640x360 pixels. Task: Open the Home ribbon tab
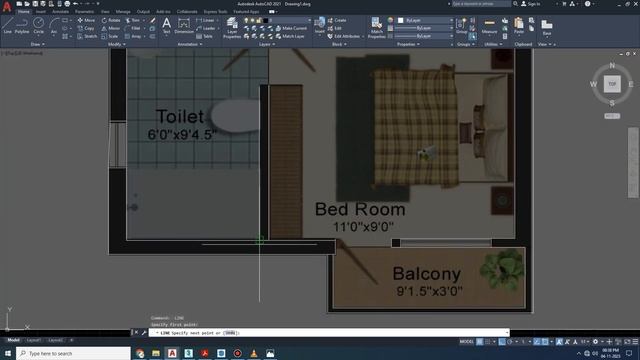click(x=24, y=12)
